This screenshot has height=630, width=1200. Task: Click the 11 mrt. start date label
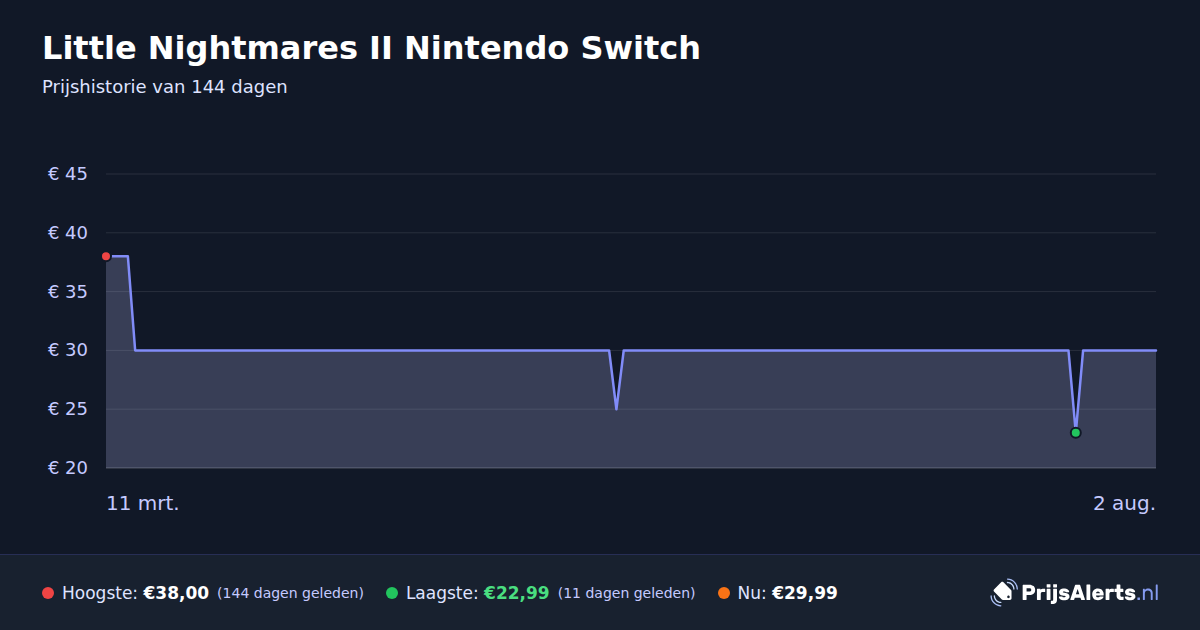pyautogui.click(x=143, y=504)
